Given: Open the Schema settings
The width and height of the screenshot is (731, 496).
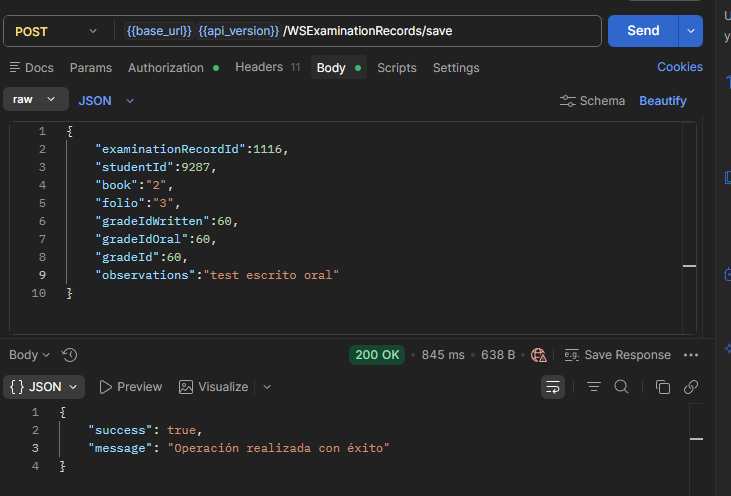Looking at the screenshot, I should click(592, 101).
